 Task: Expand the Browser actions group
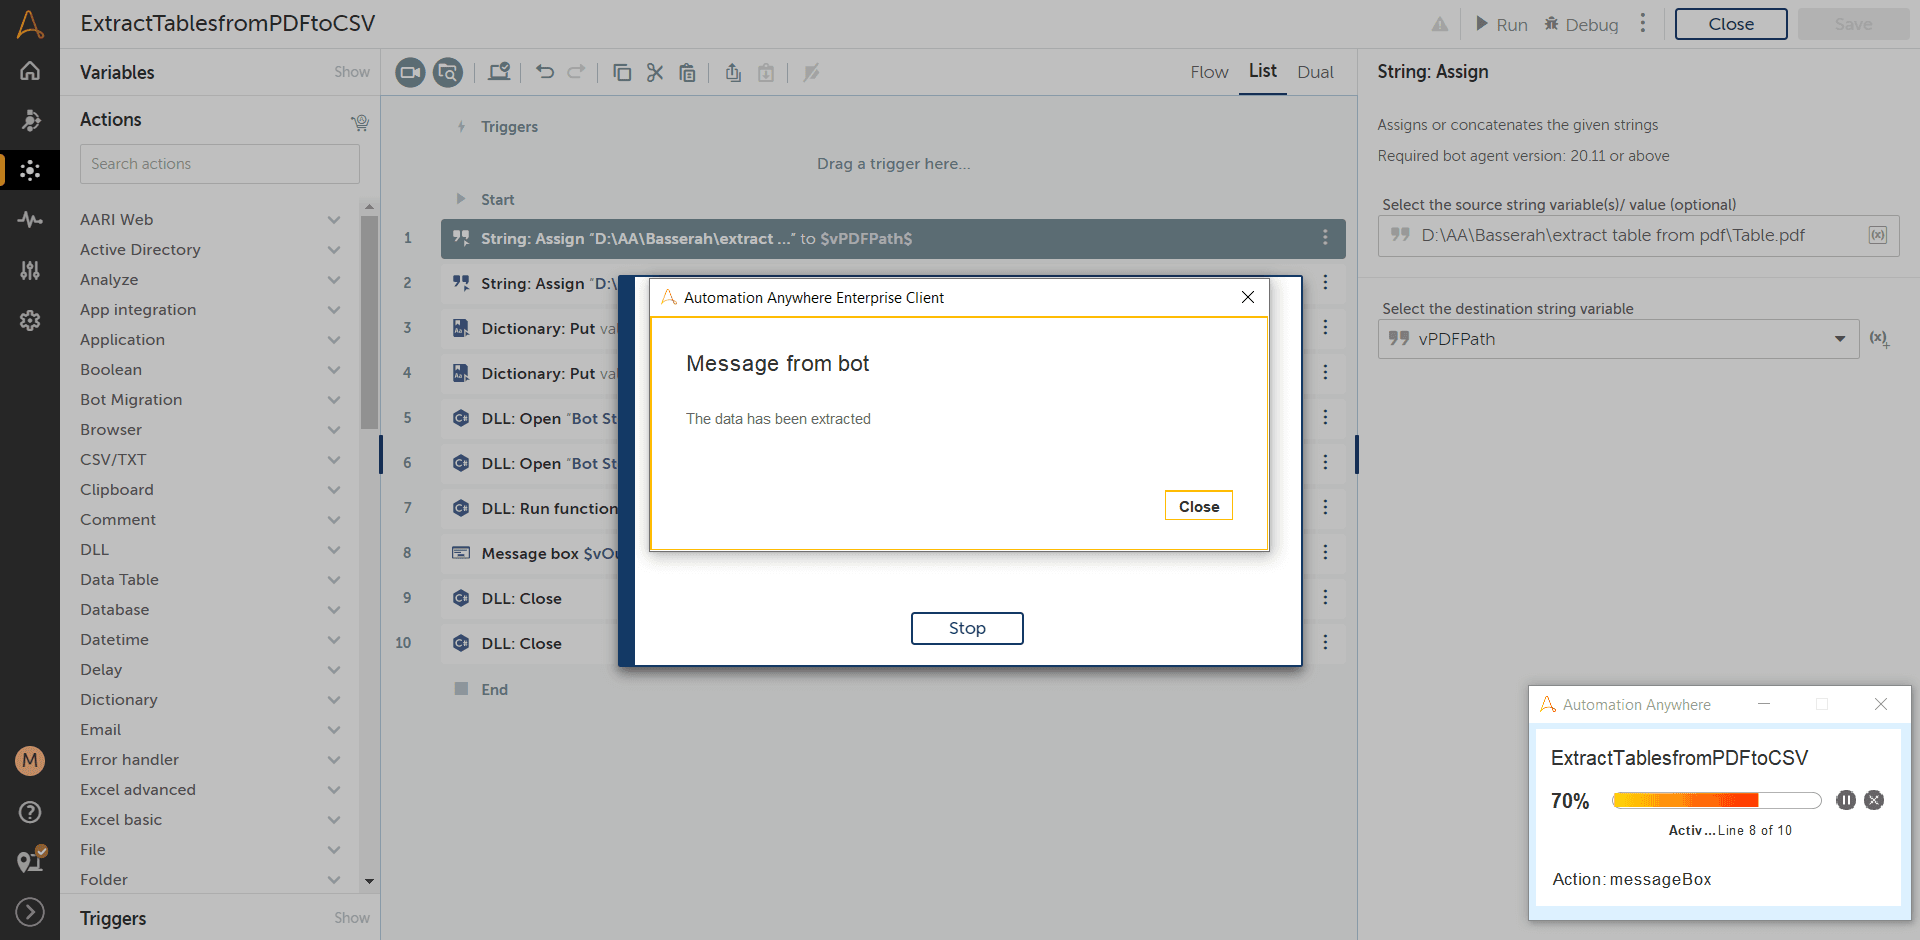(x=334, y=430)
